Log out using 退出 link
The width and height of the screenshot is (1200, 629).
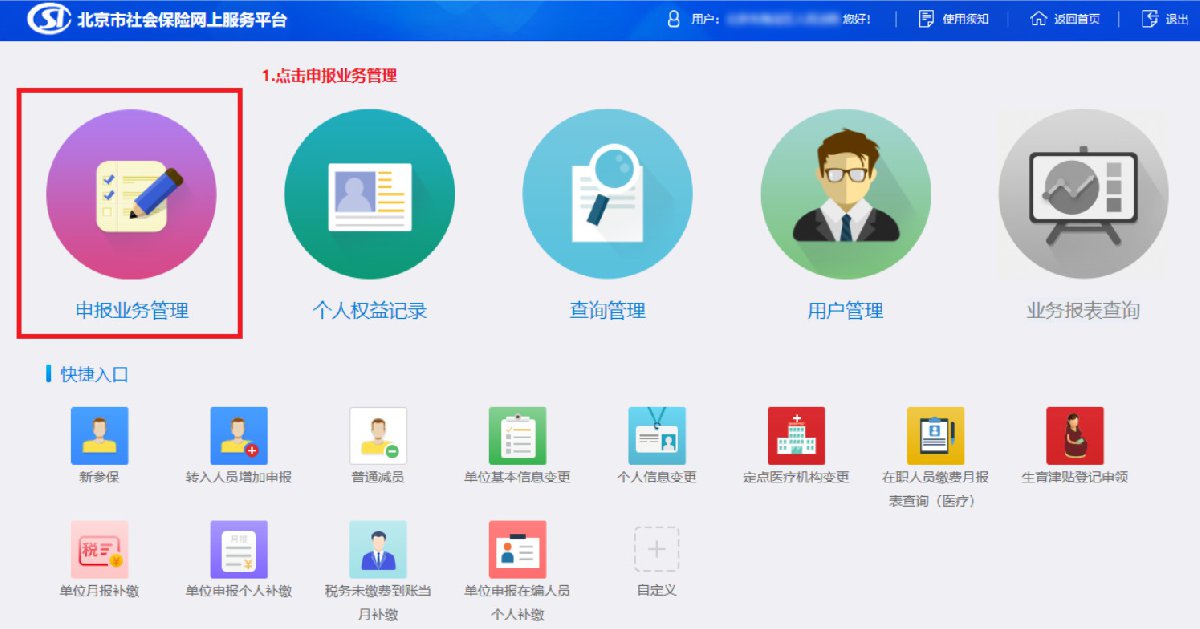click(x=1177, y=19)
